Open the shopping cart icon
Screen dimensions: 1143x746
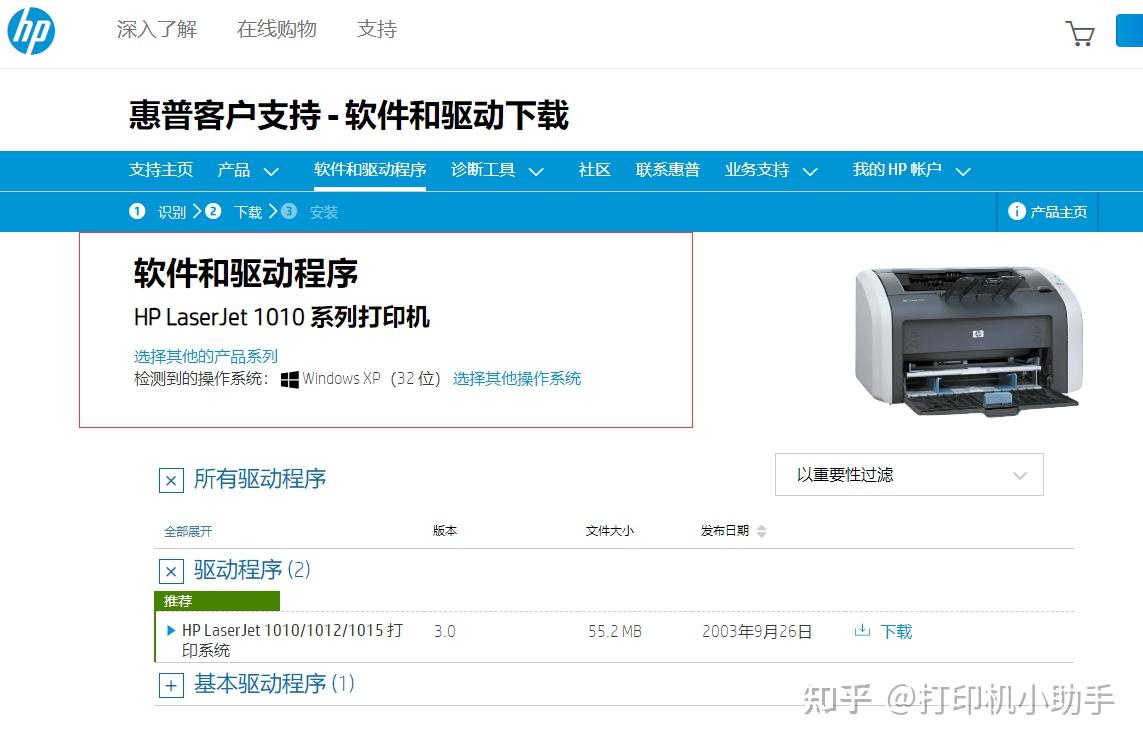tap(1080, 31)
